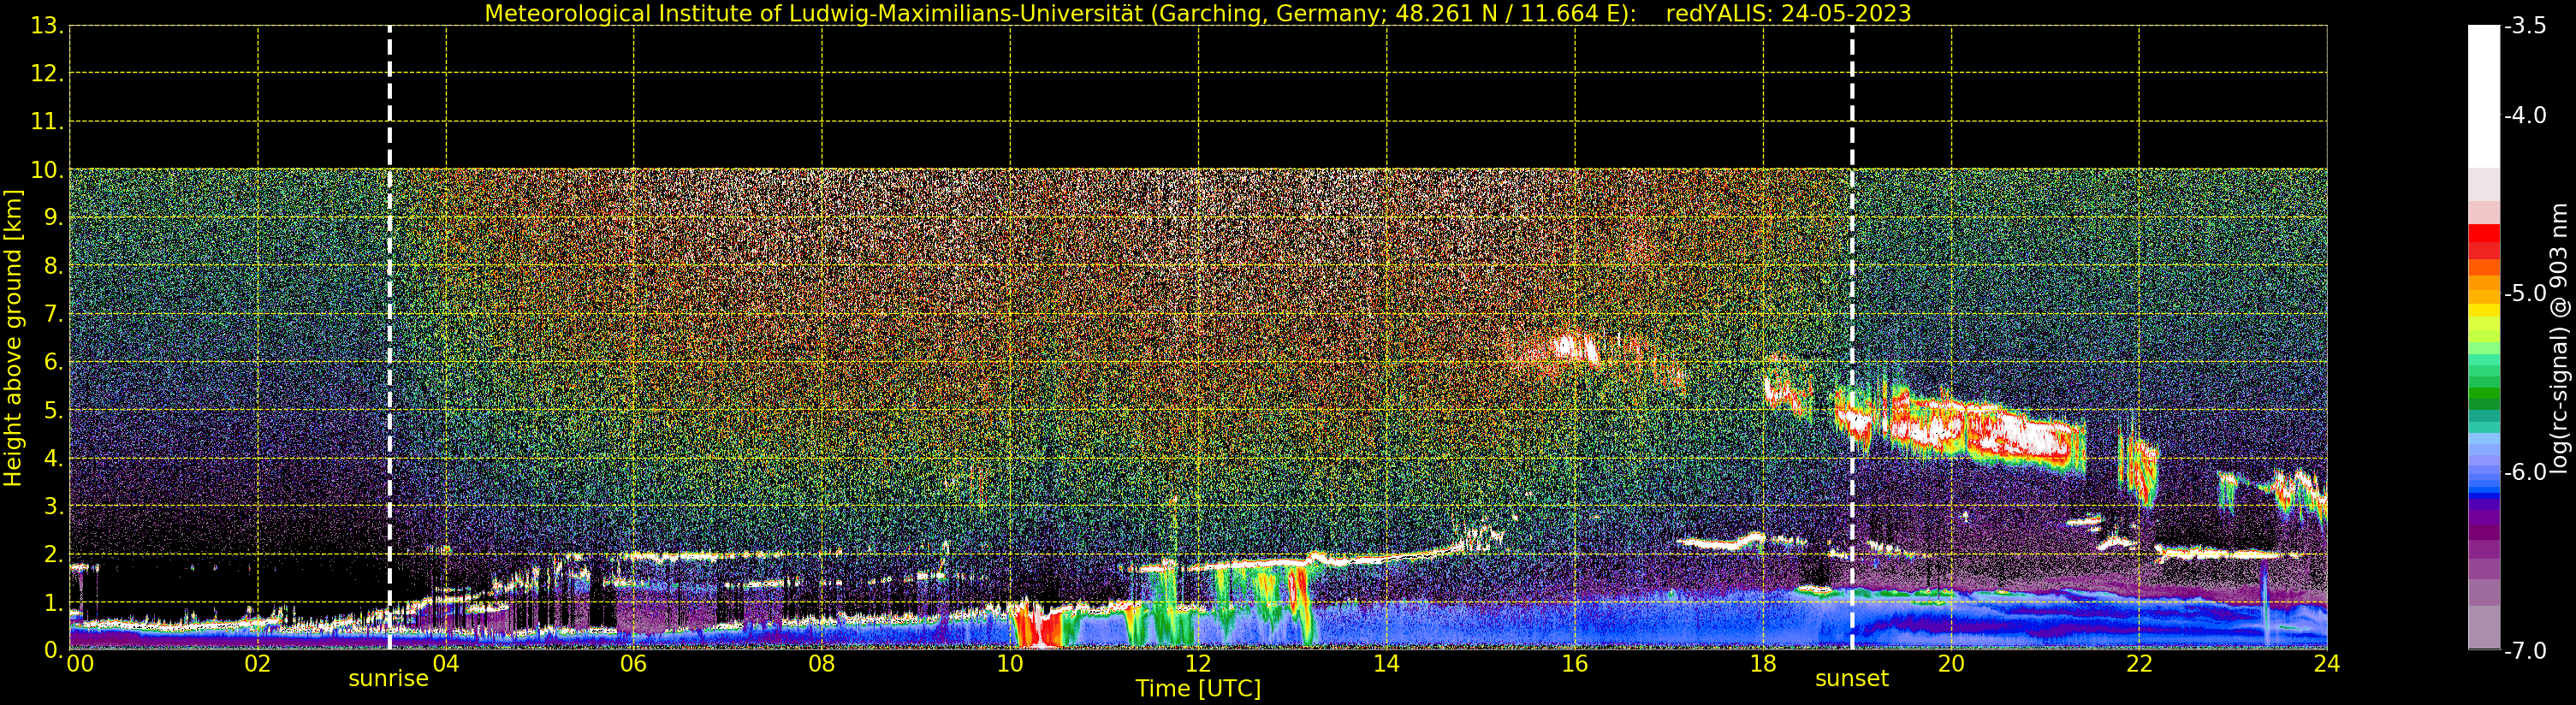2576x705 pixels.
Task: Click the 06 tick on time axis
Action: (634, 663)
